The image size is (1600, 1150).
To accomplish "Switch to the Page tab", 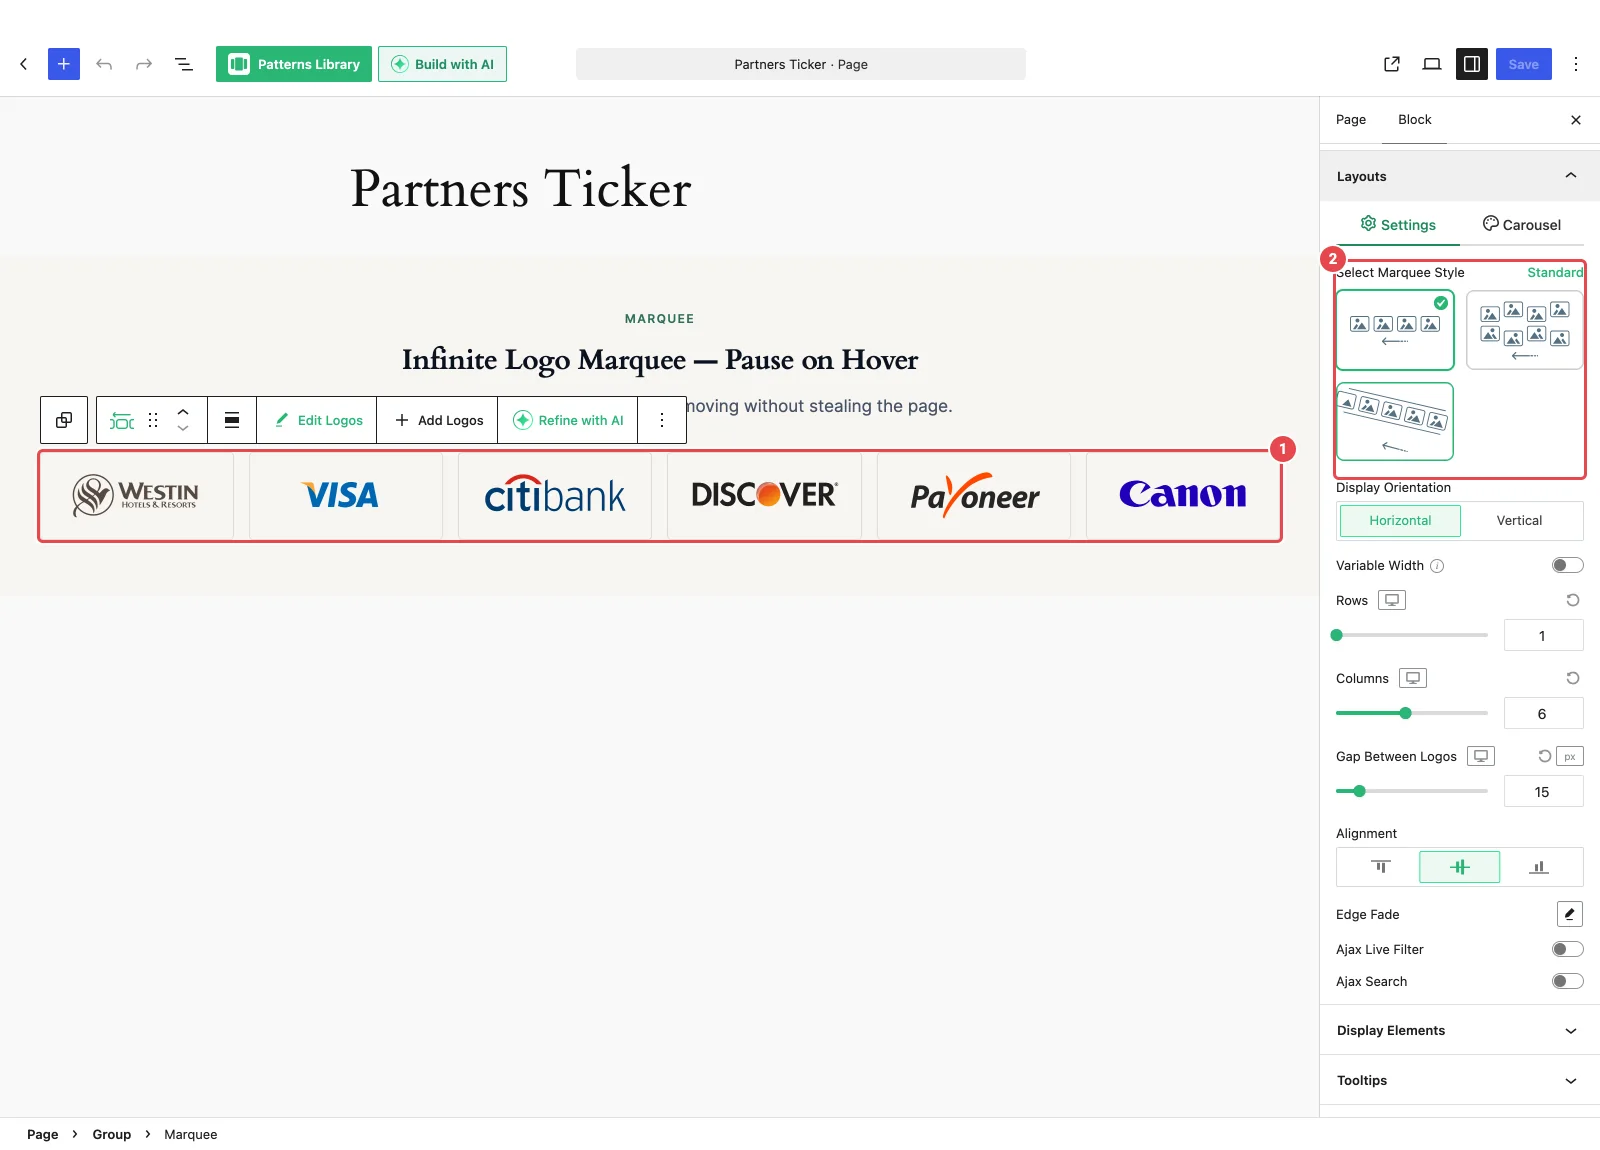I will point(1351,120).
